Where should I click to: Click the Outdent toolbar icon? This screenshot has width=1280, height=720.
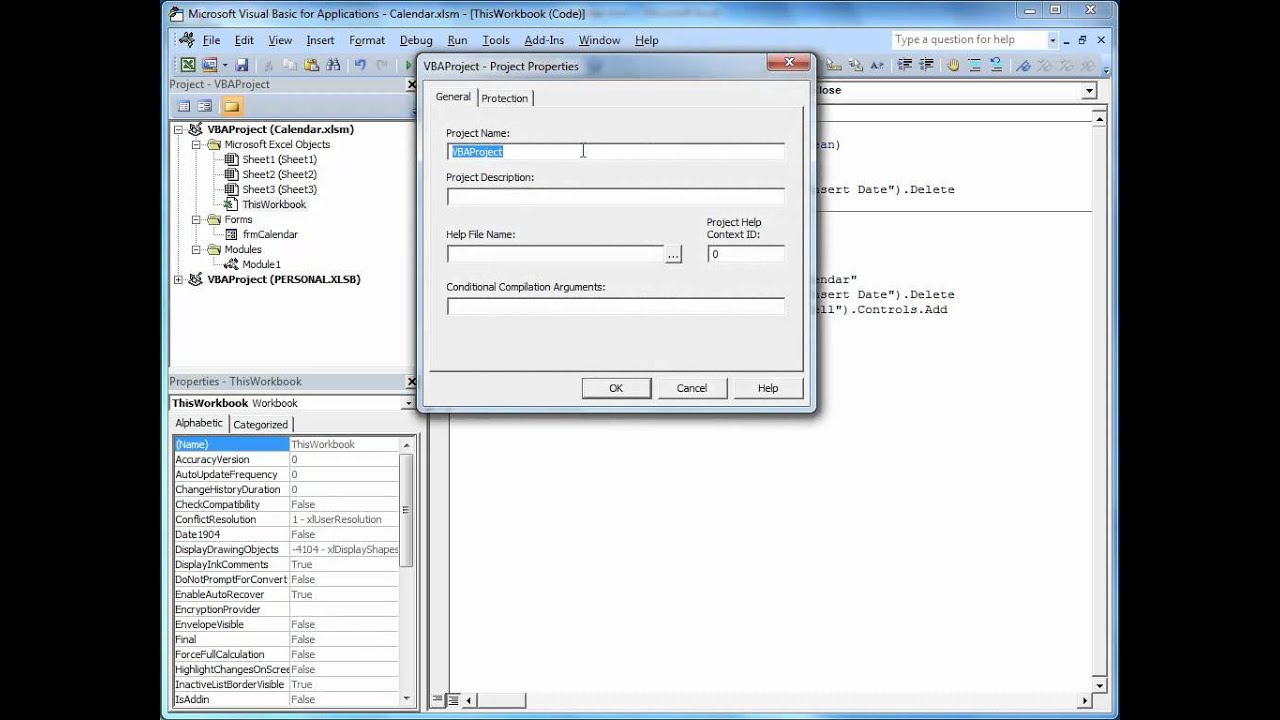point(926,65)
